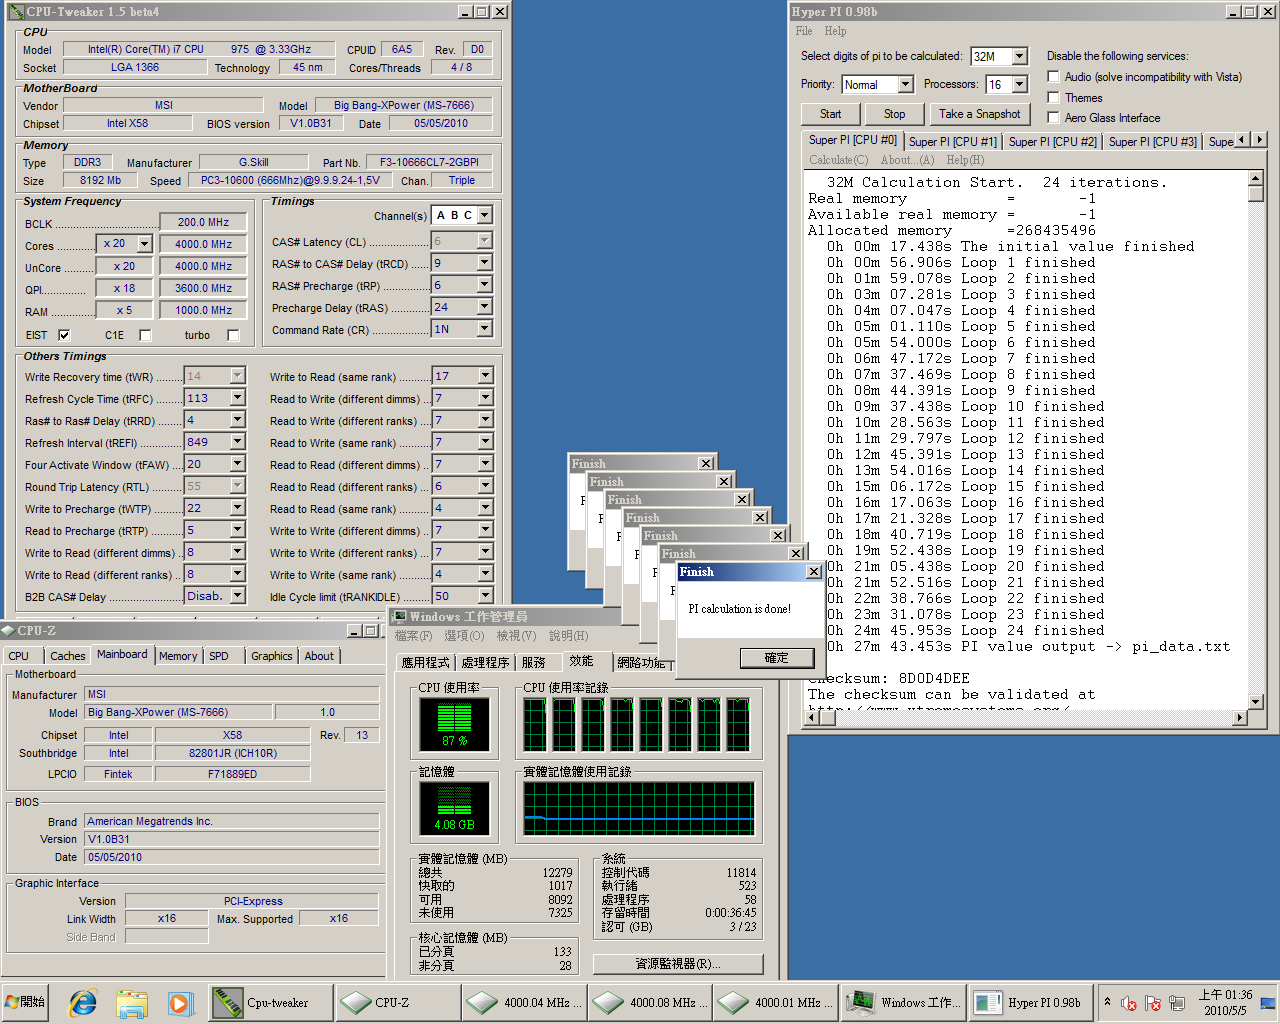The width and height of the screenshot is (1280, 1024).
Task: Click the CPU usage 87 % meter
Action: (x=454, y=725)
